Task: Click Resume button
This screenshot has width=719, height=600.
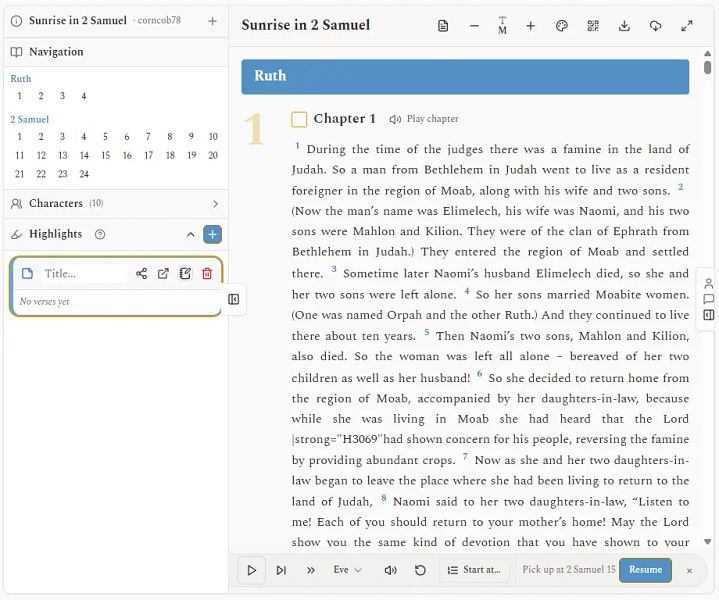Action: (645, 570)
